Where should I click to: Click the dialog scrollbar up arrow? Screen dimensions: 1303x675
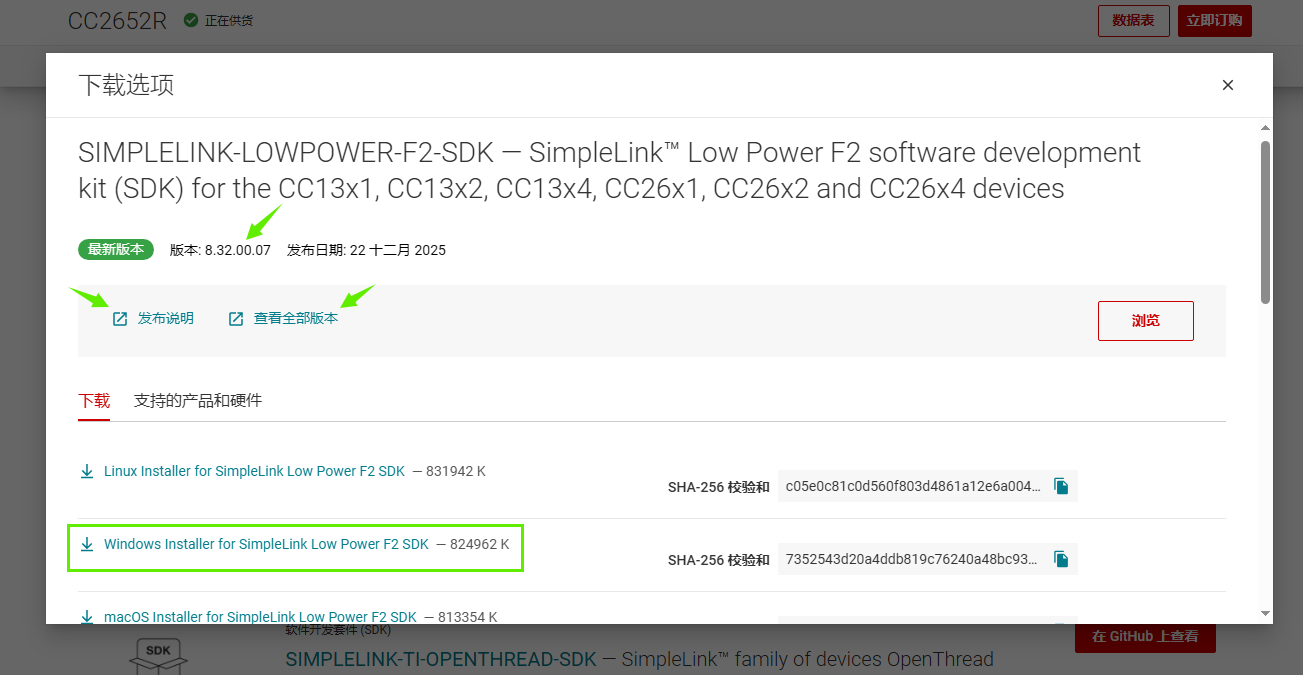pos(1265,128)
